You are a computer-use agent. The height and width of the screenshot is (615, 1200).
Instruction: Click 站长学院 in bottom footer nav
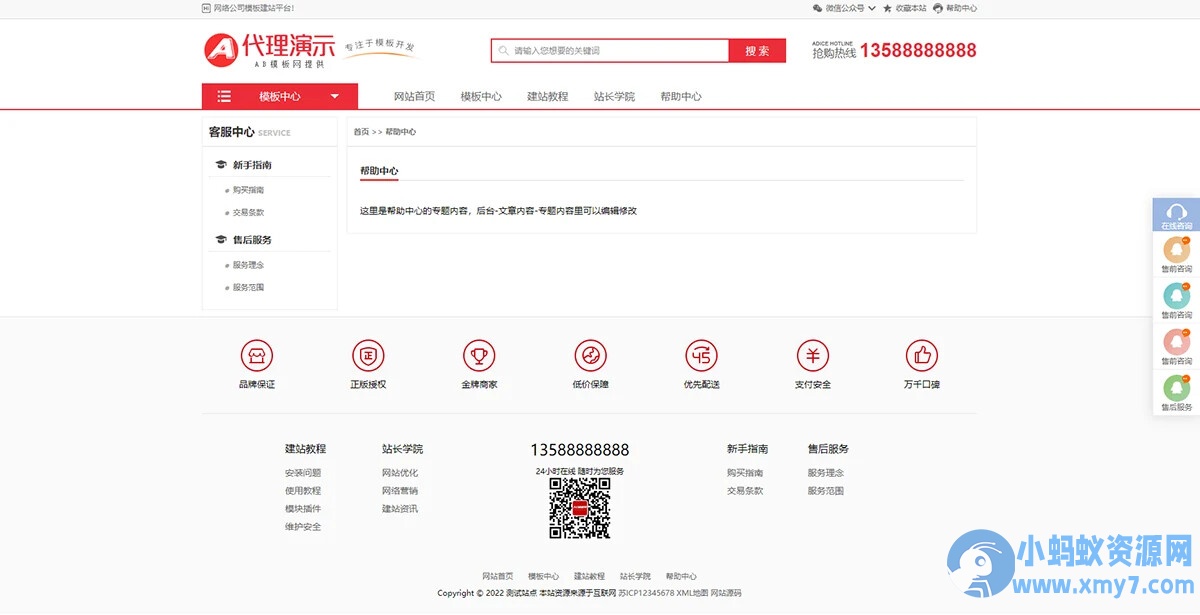[635, 577]
